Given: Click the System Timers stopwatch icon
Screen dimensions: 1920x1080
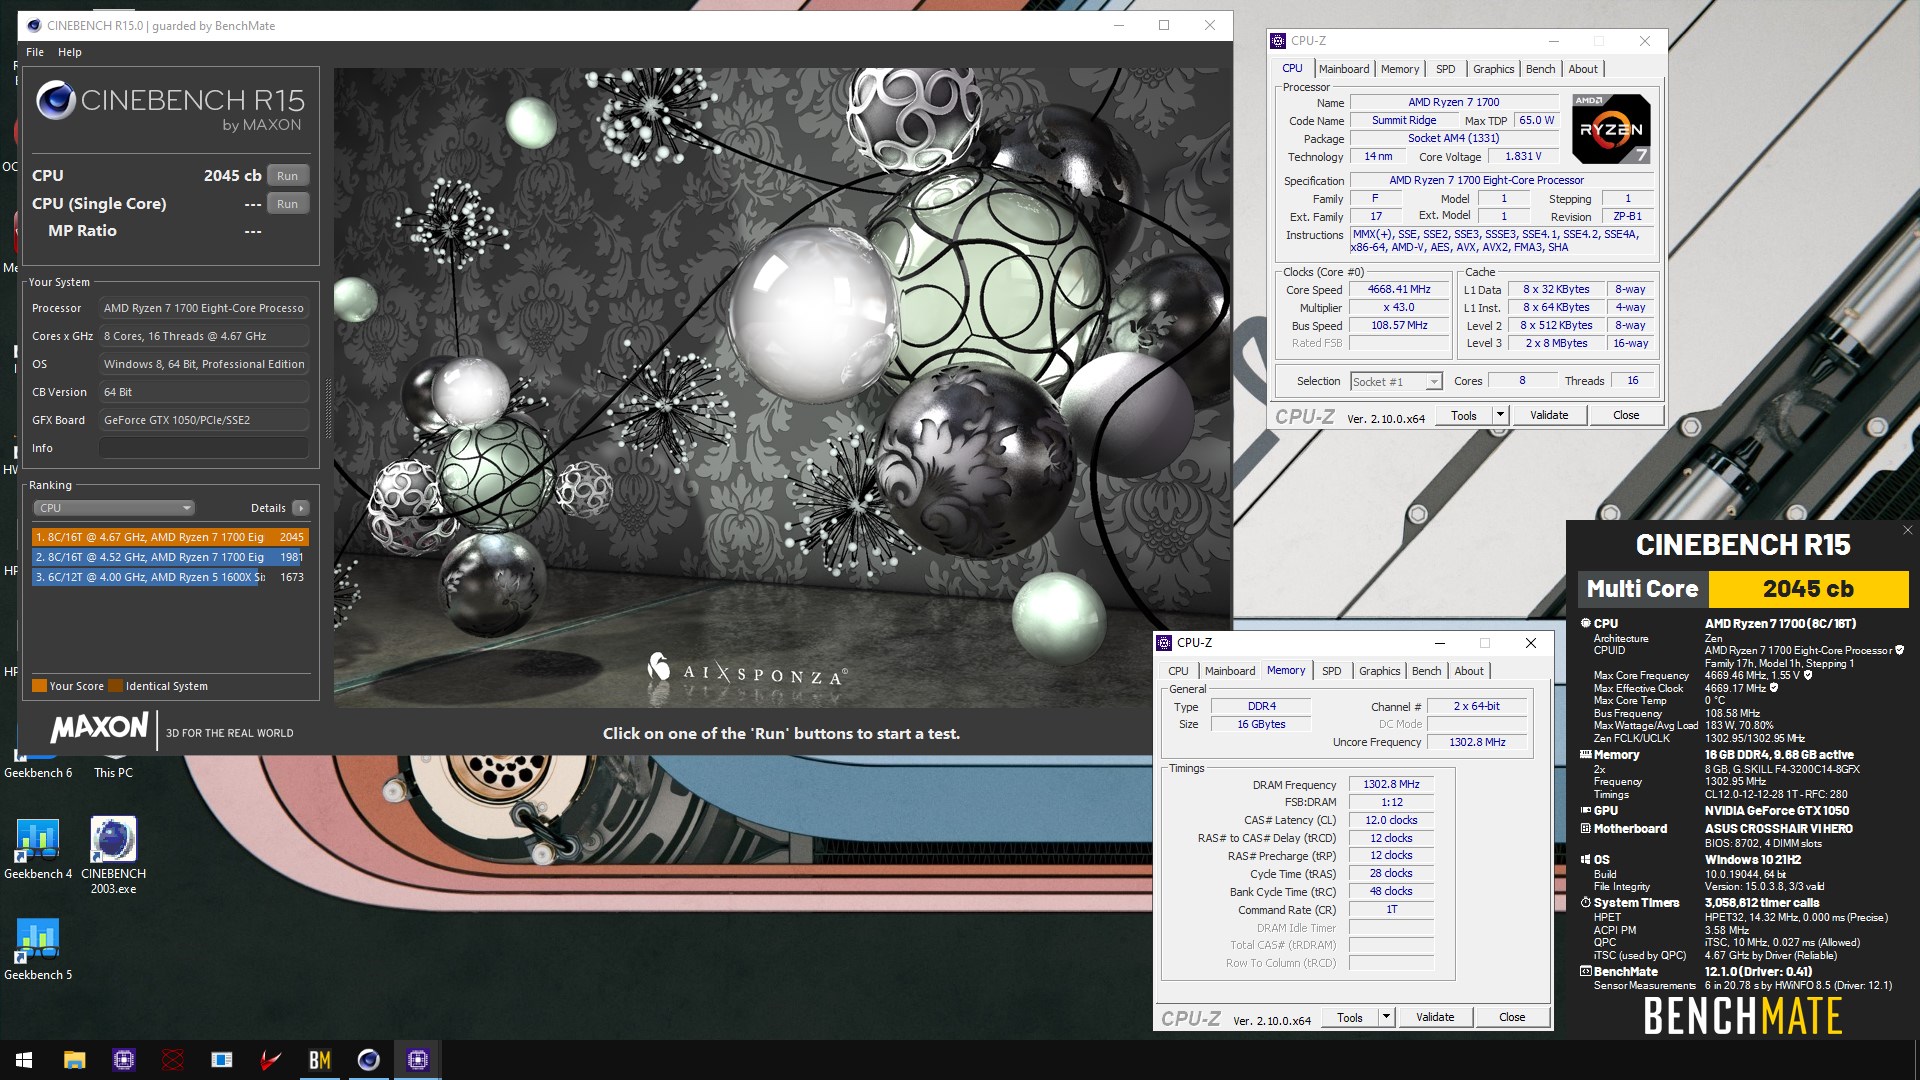Looking at the screenshot, I should coord(1585,903).
